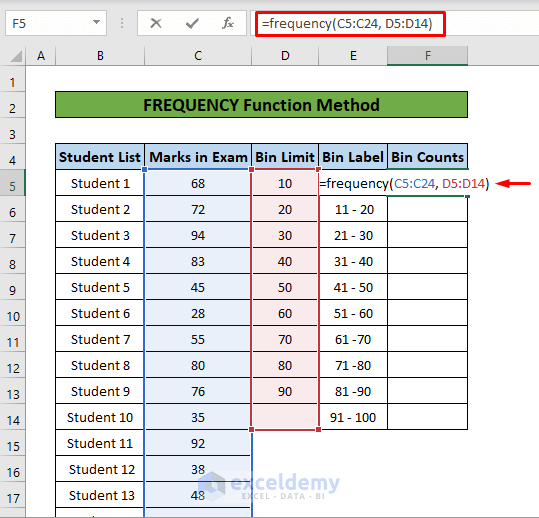The width and height of the screenshot is (539, 518).
Task: Select the marks cell containing 94
Action: [198, 235]
